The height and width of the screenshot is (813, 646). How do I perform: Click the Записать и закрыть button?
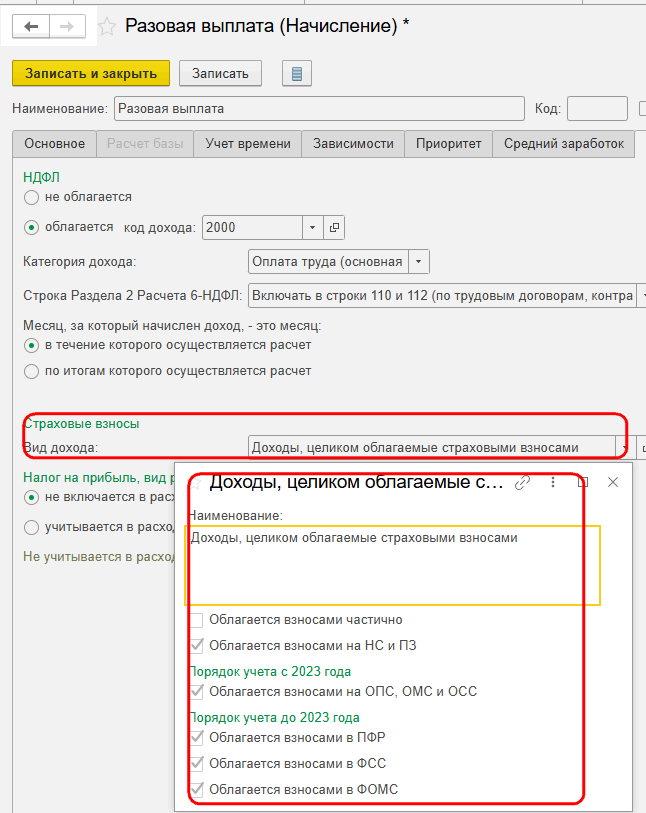pyautogui.click(x=91, y=74)
